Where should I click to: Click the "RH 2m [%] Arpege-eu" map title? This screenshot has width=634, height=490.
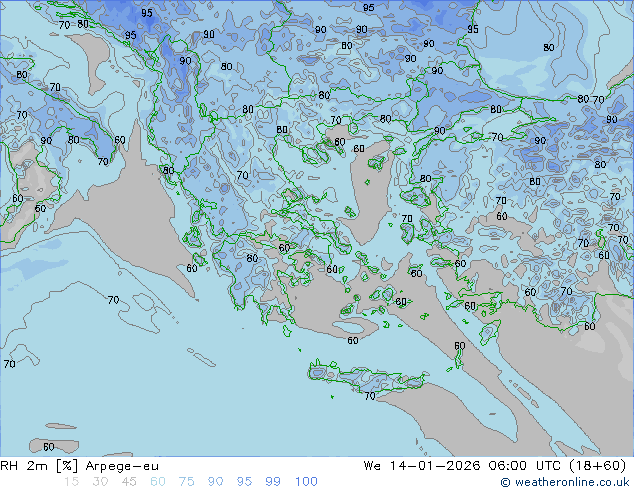[79, 466]
